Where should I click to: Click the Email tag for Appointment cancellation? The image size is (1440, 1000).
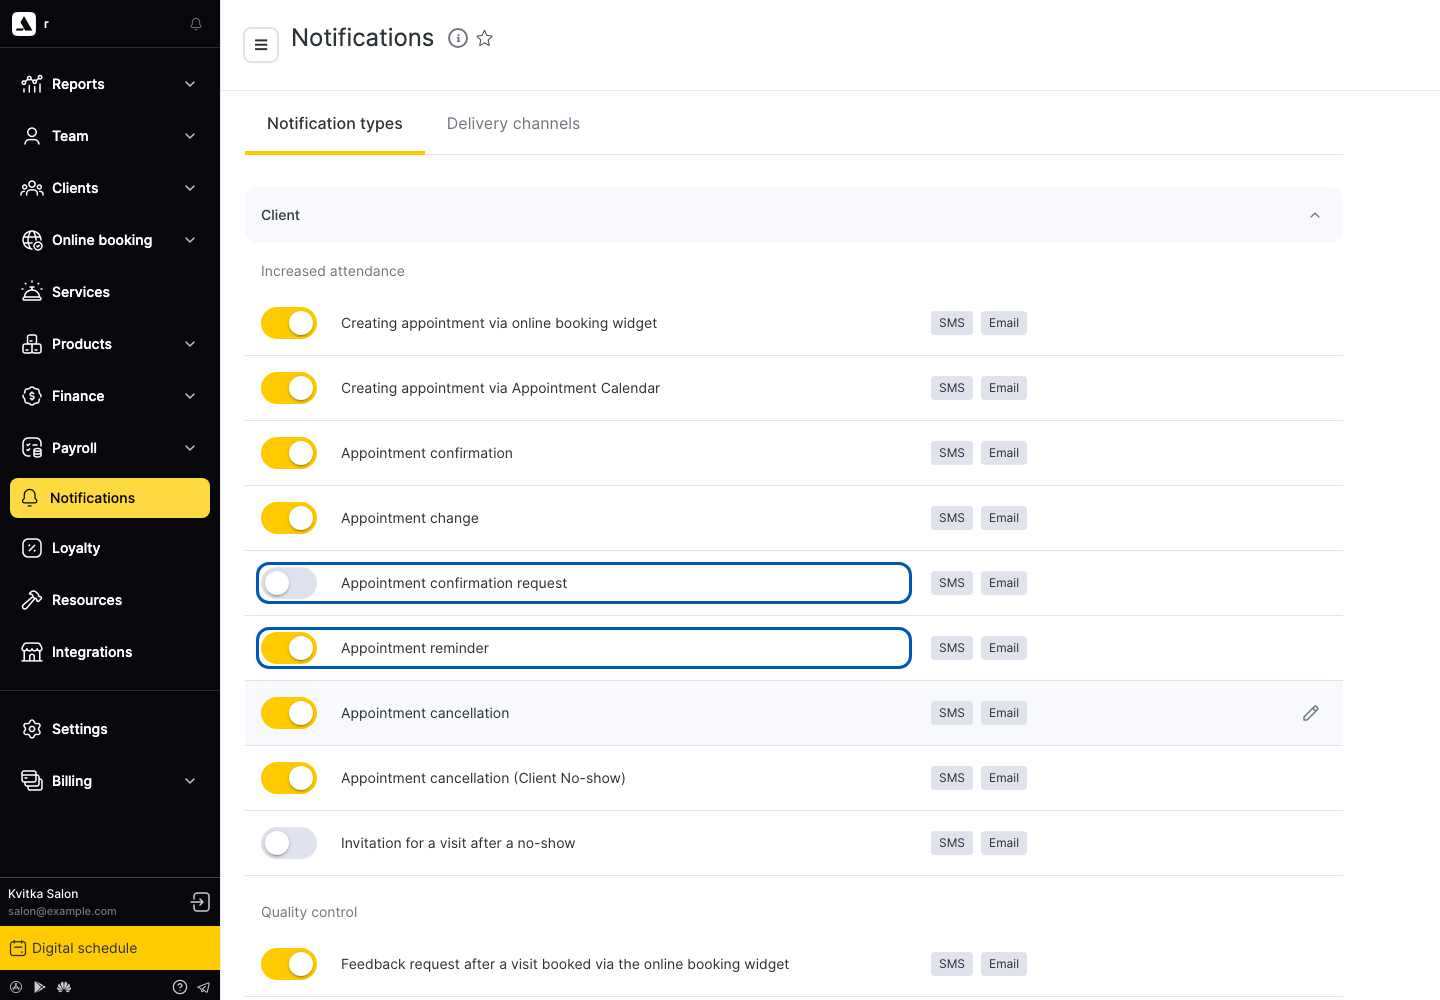tap(1004, 713)
